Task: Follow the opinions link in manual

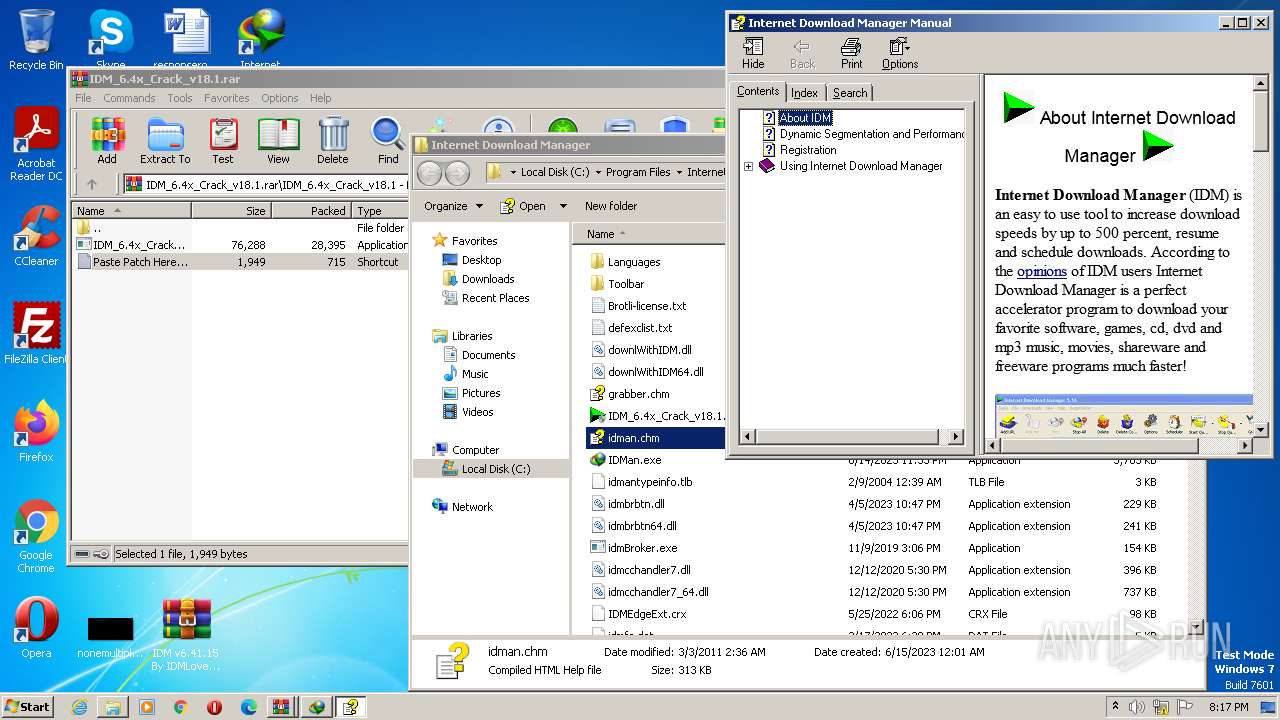Action: point(1042,271)
